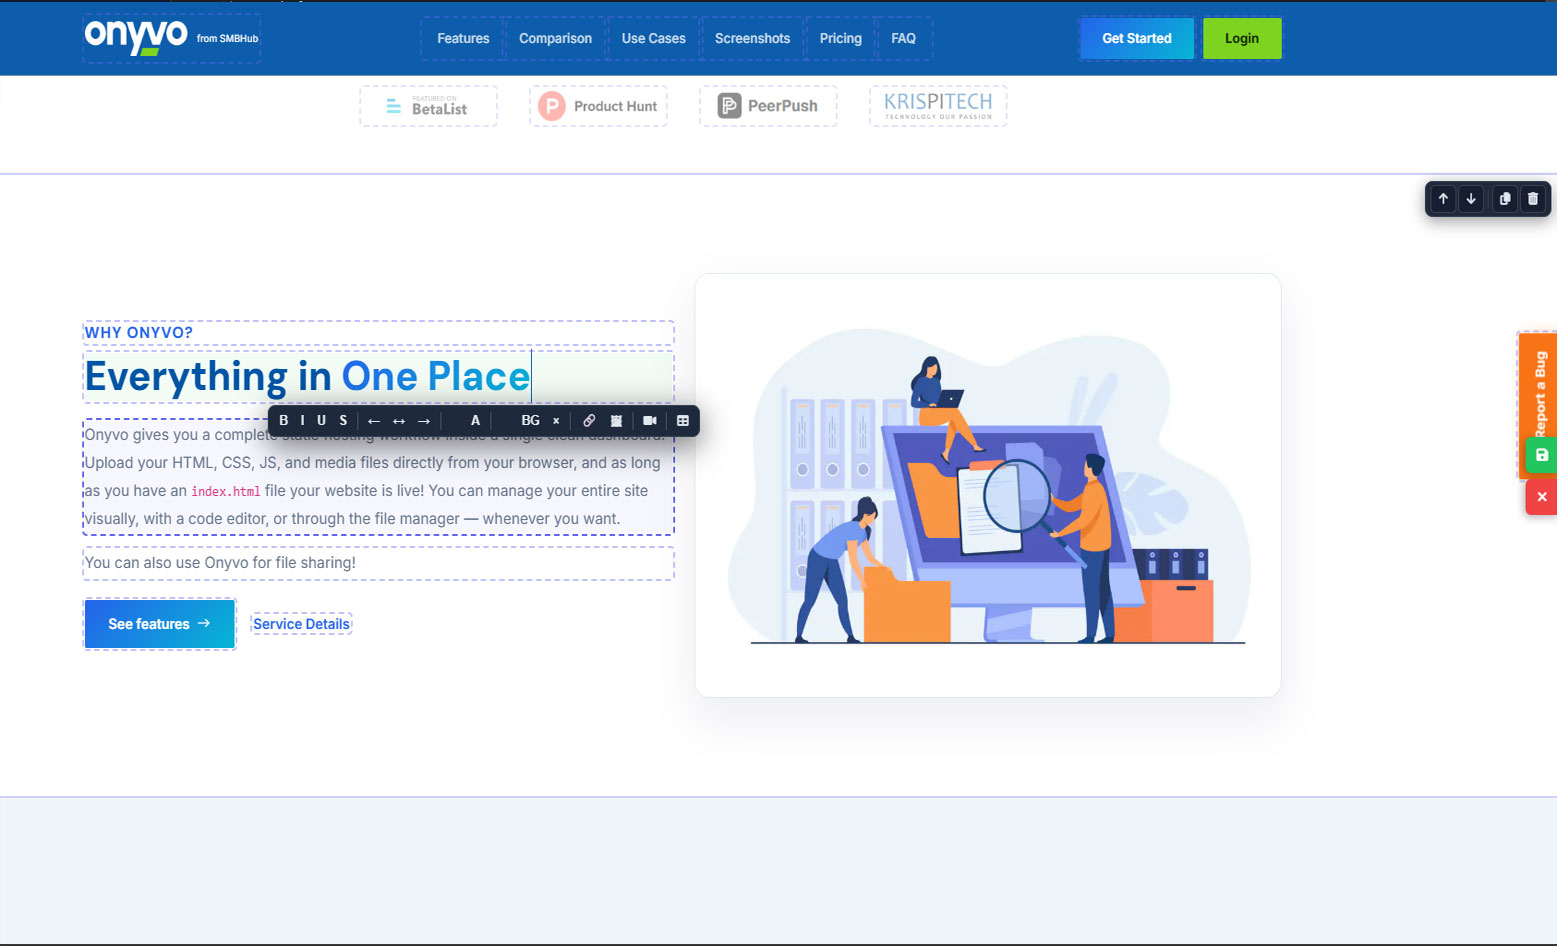Image resolution: width=1557 pixels, height=946 pixels.
Task: Open the Features nav item
Action: point(463,38)
